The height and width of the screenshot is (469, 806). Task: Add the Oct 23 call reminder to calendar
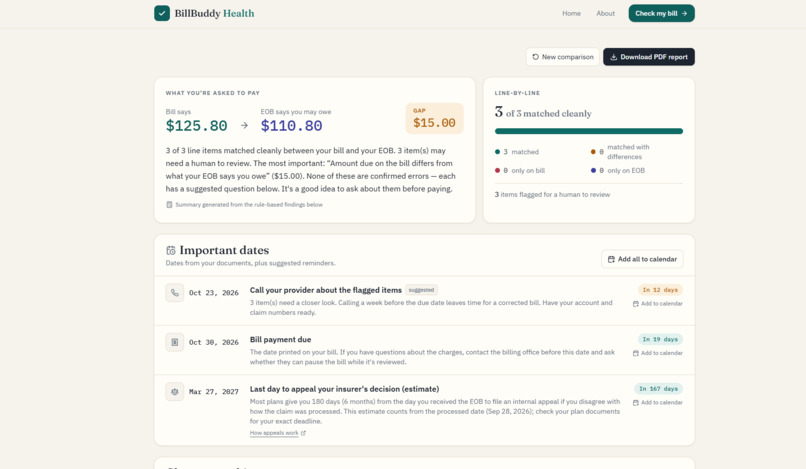pyautogui.click(x=657, y=304)
